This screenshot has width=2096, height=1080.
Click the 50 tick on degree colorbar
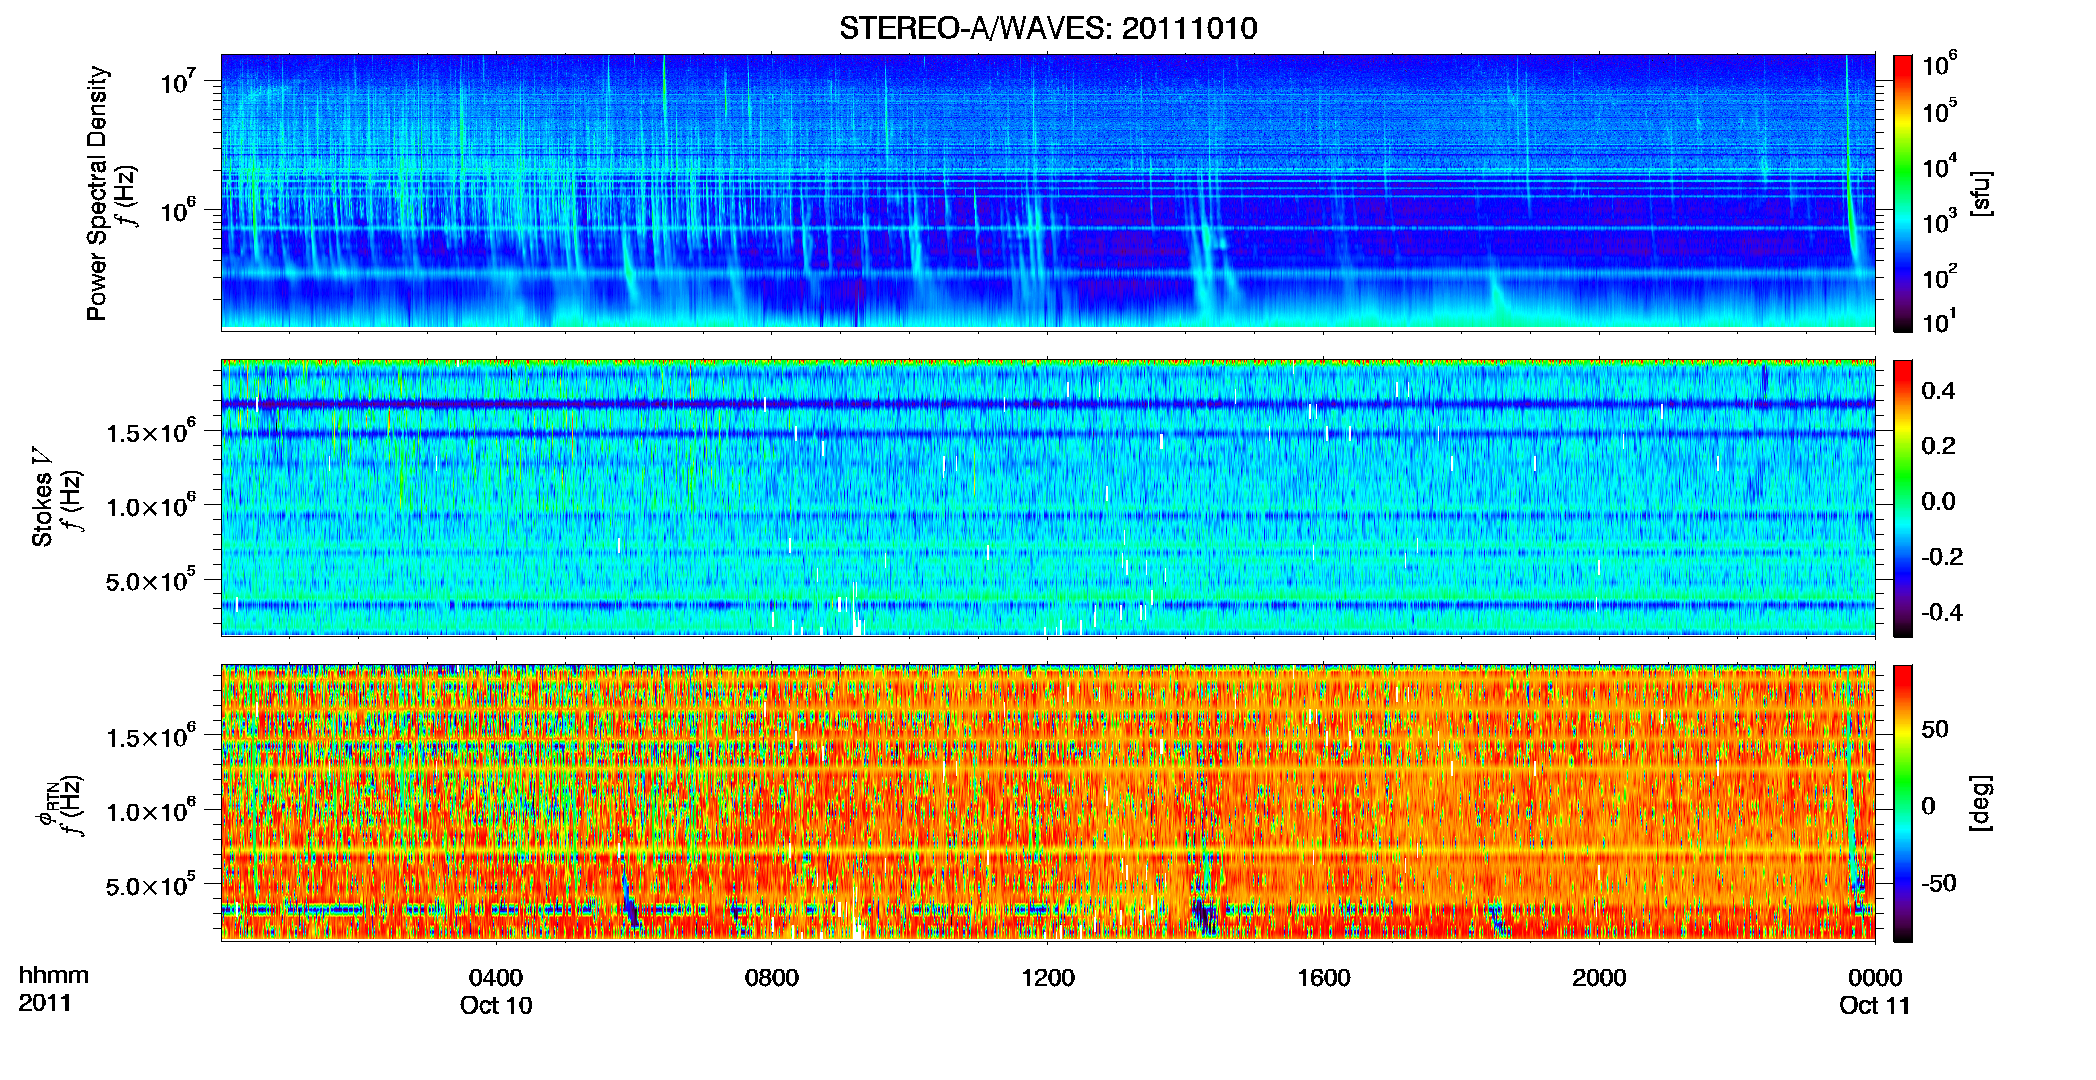[x=1935, y=729]
